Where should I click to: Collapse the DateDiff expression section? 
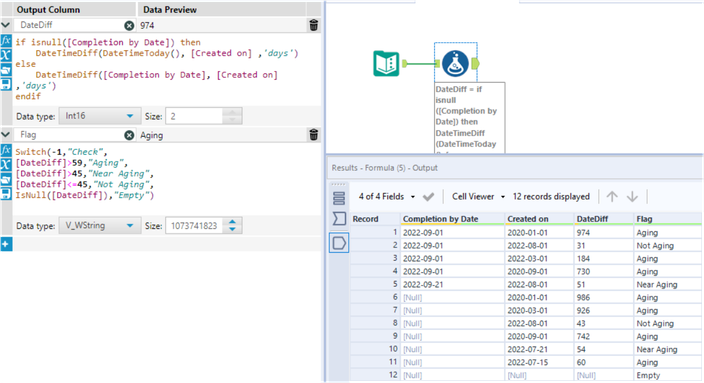click(6, 25)
